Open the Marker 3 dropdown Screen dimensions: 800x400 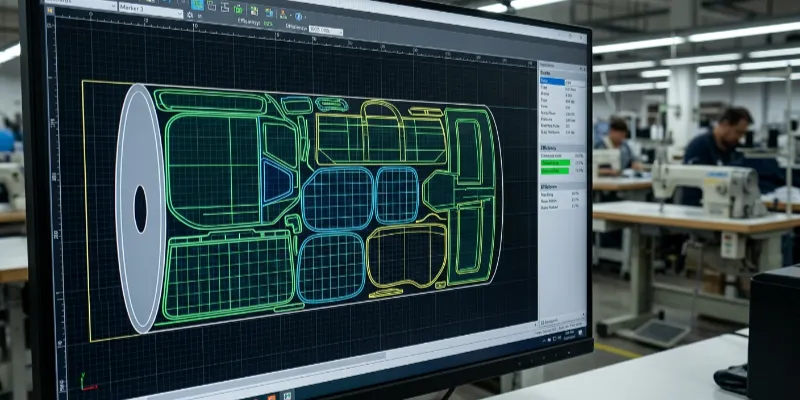pyautogui.click(x=151, y=9)
